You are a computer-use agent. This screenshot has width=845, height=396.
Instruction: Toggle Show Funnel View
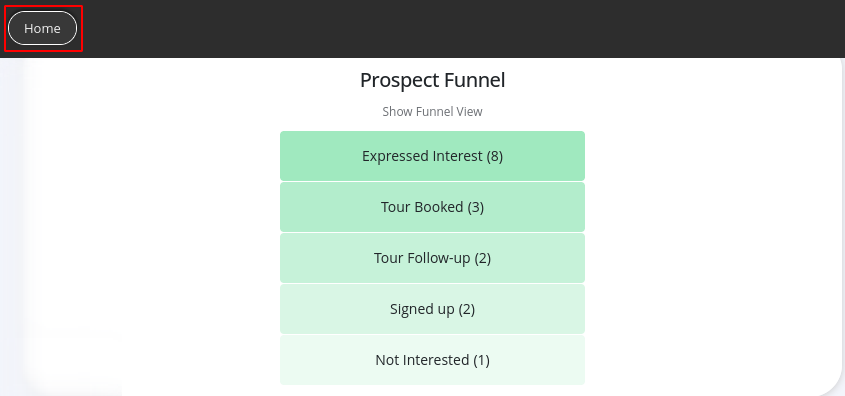[x=432, y=112]
